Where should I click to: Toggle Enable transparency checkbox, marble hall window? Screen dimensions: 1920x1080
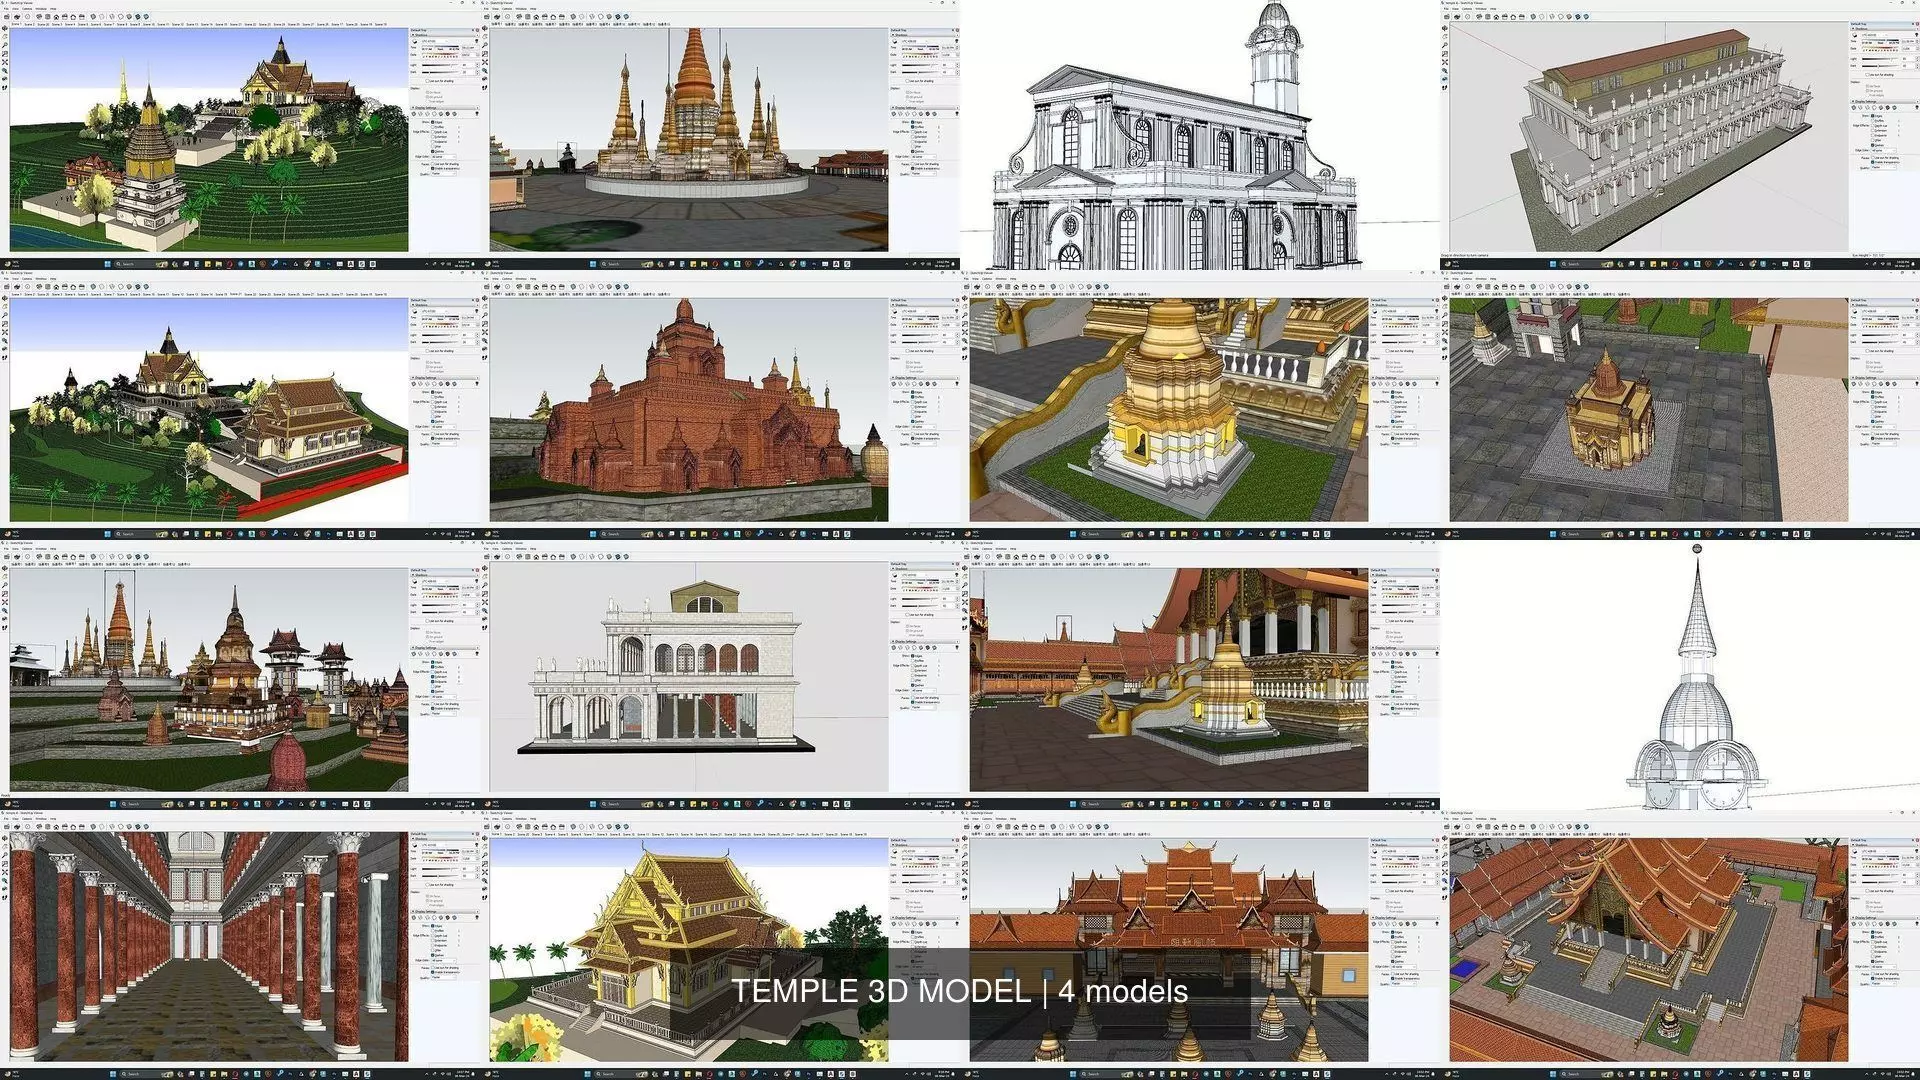[432, 972]
